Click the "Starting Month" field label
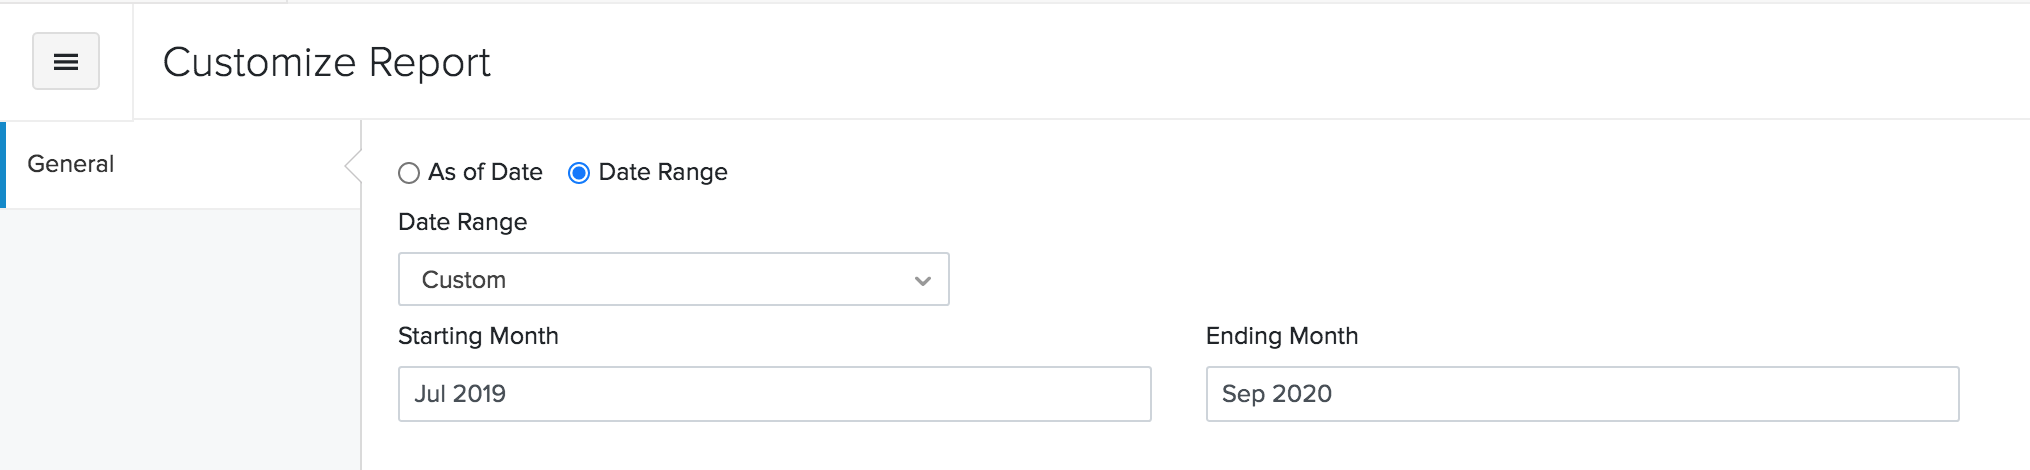 [x=478, y=336]
